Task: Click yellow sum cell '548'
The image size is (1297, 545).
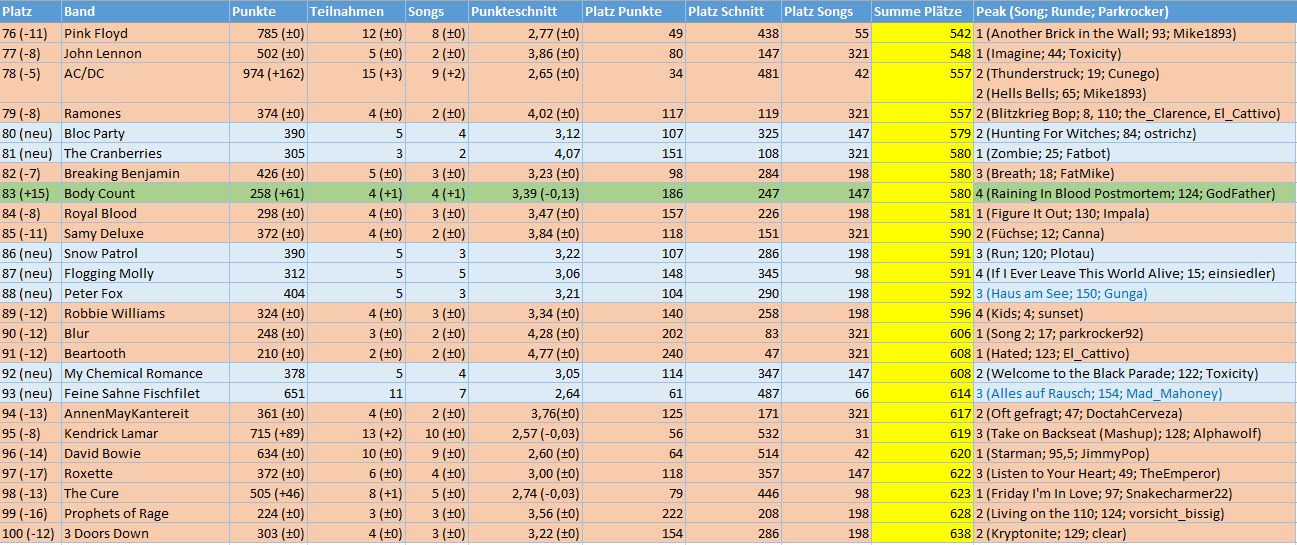Action: [922, 53]
